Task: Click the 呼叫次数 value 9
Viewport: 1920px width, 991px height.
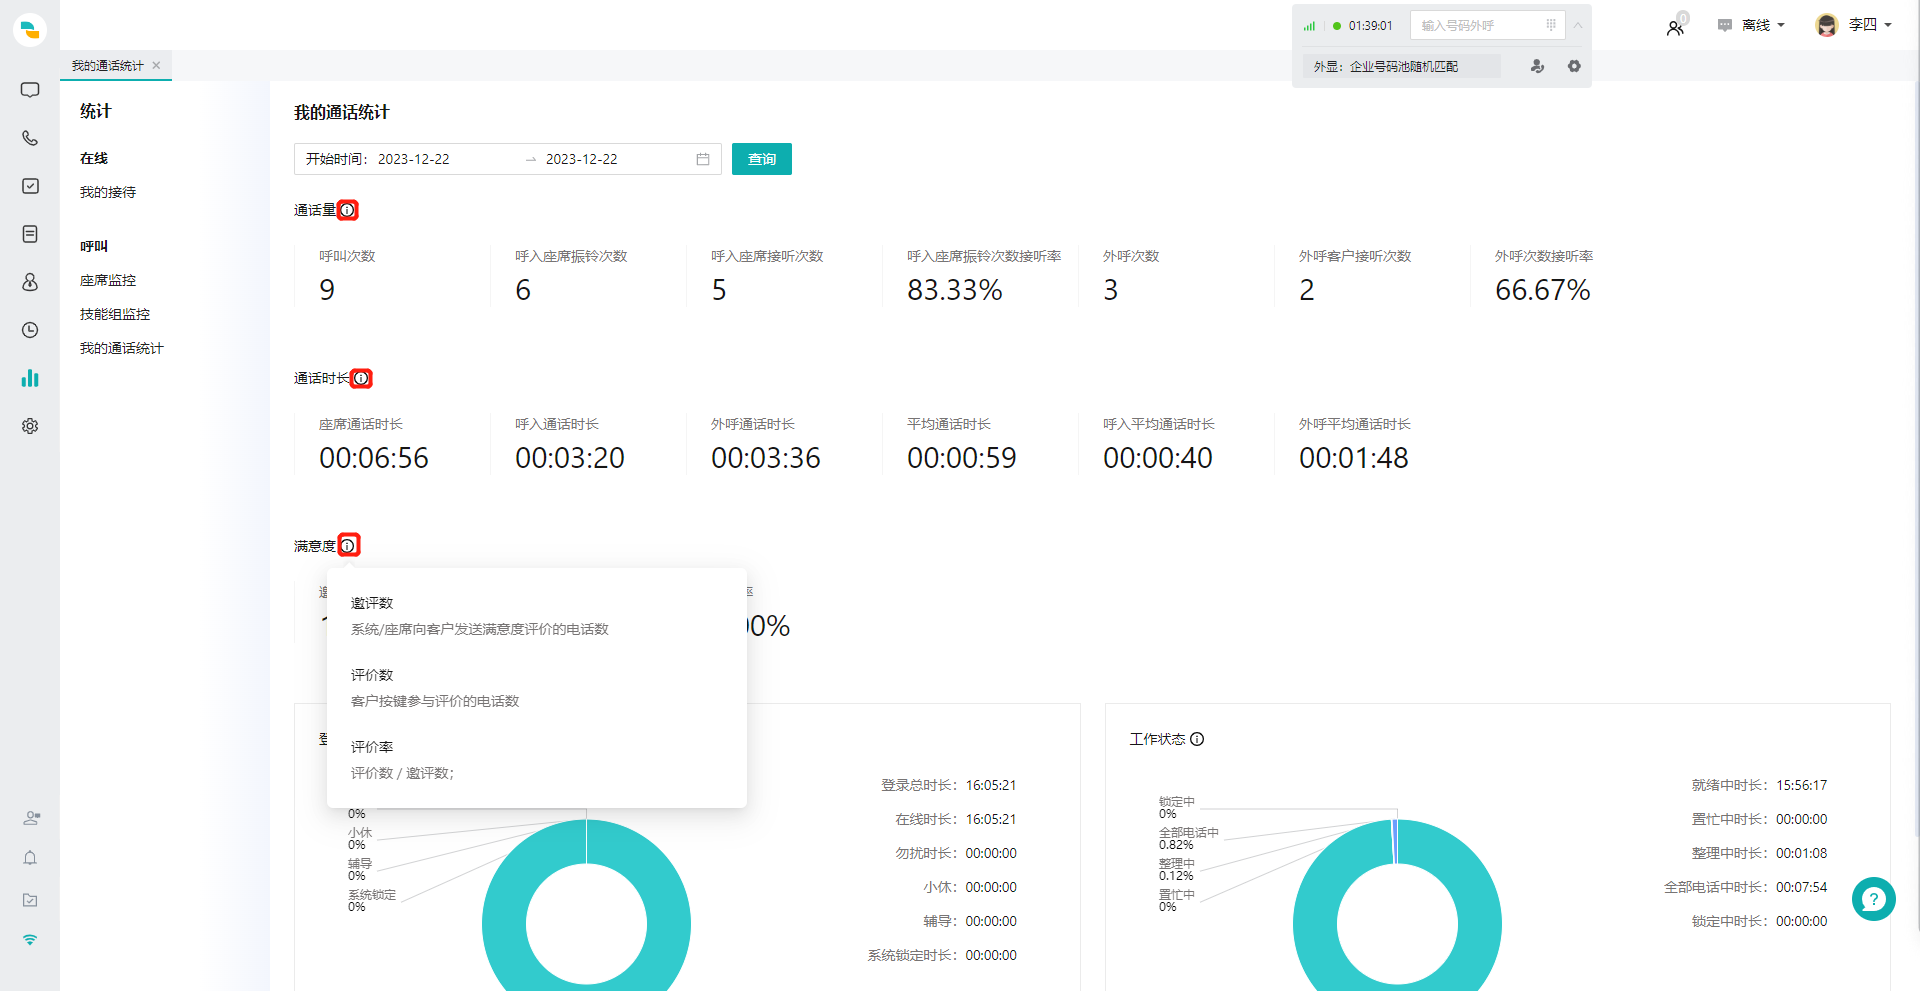Action: pos(327,290)
